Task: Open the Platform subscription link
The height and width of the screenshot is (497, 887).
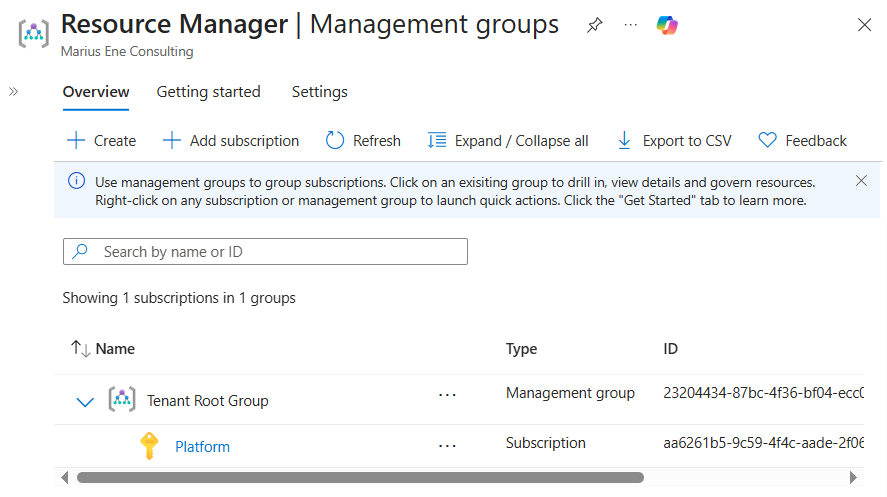Action: 202,447
